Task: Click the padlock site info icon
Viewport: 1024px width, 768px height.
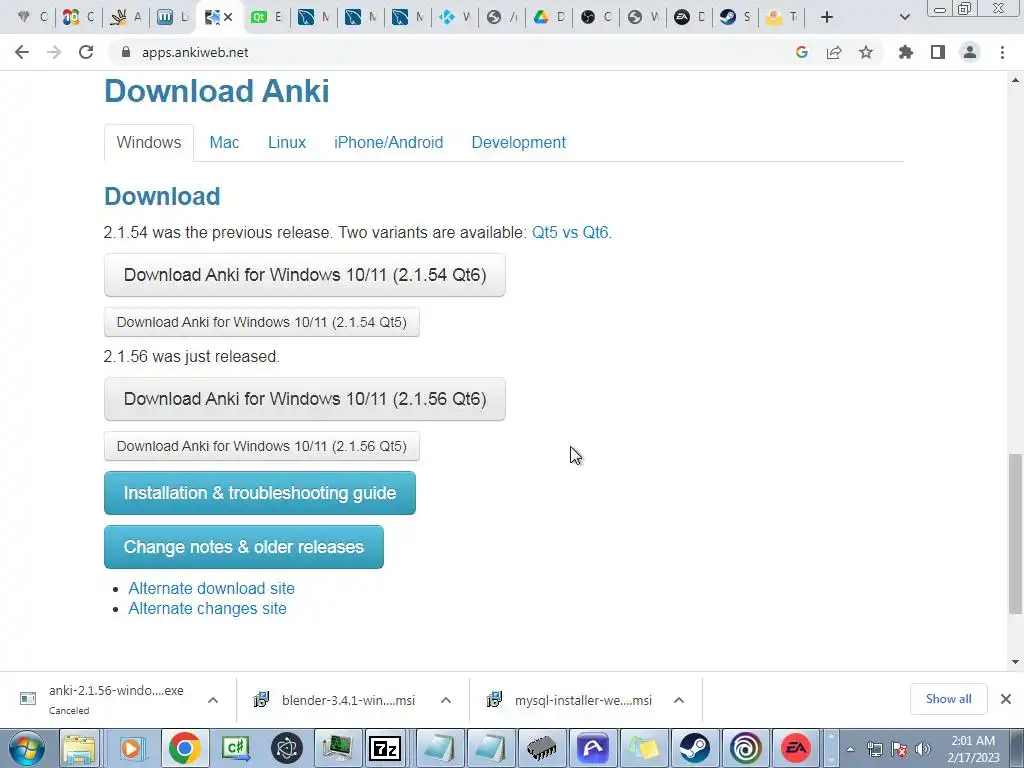Action: 126,52
